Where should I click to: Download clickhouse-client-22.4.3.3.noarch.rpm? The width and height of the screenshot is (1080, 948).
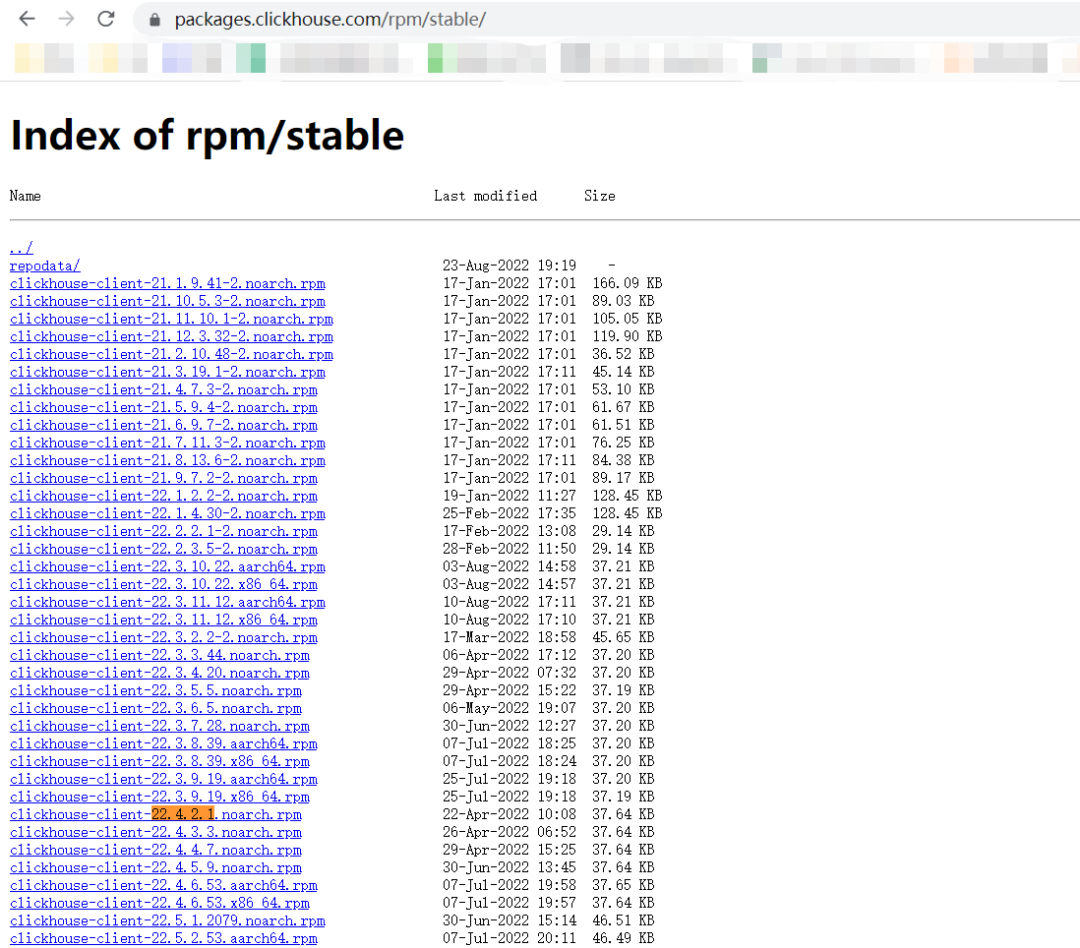[x=156, y=832]
